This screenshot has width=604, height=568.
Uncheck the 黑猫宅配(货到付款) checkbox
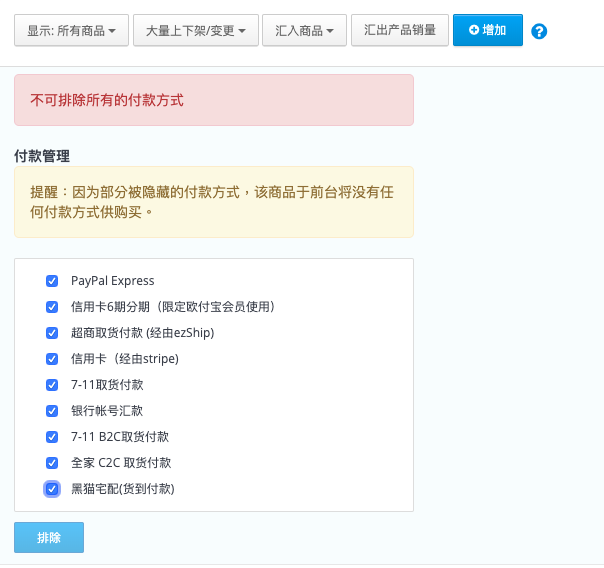52,489
